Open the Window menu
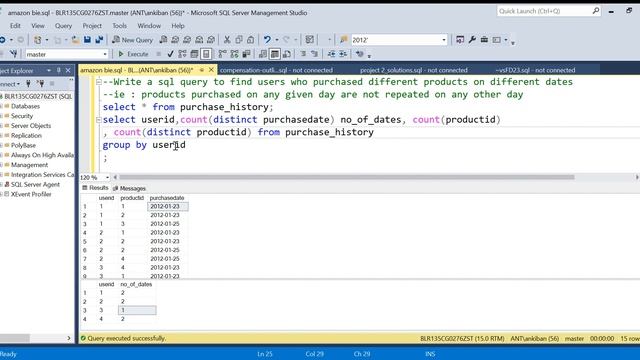Image resolution: width=640 pixels, height=360 pixels. coord(149,26)
